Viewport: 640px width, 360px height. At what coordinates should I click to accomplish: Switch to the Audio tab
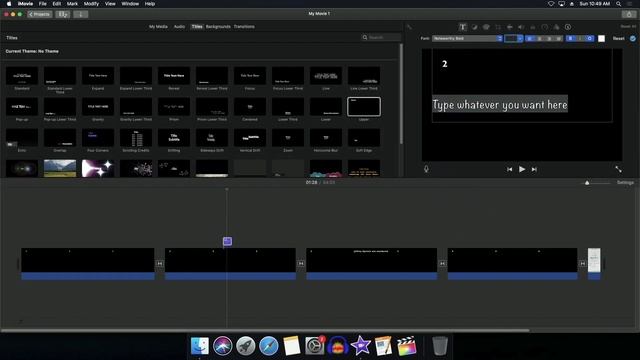(x=179, y=27)
